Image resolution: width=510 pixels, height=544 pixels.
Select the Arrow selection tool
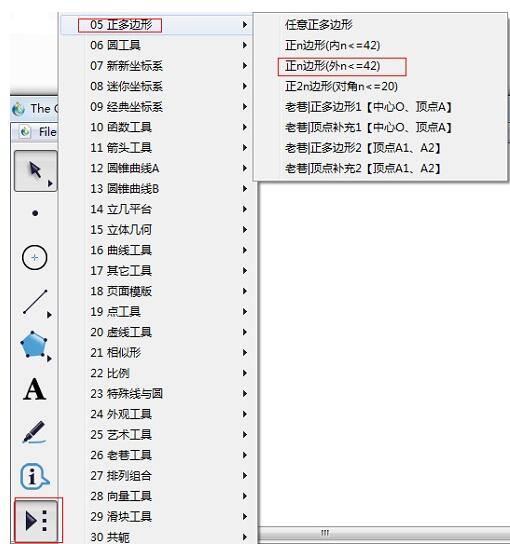[35, 171]
